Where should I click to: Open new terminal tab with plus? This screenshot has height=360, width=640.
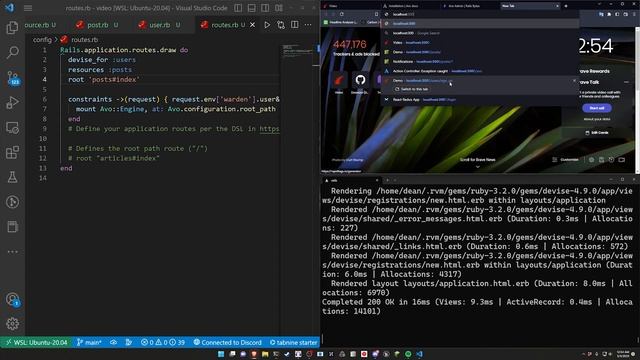click(x=387, y=180)
